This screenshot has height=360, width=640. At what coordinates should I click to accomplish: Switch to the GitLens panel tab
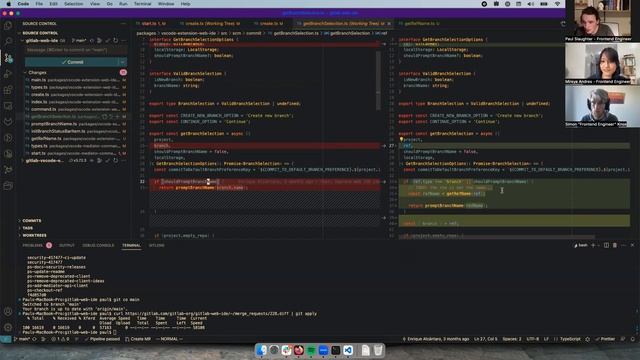(157, 245)
